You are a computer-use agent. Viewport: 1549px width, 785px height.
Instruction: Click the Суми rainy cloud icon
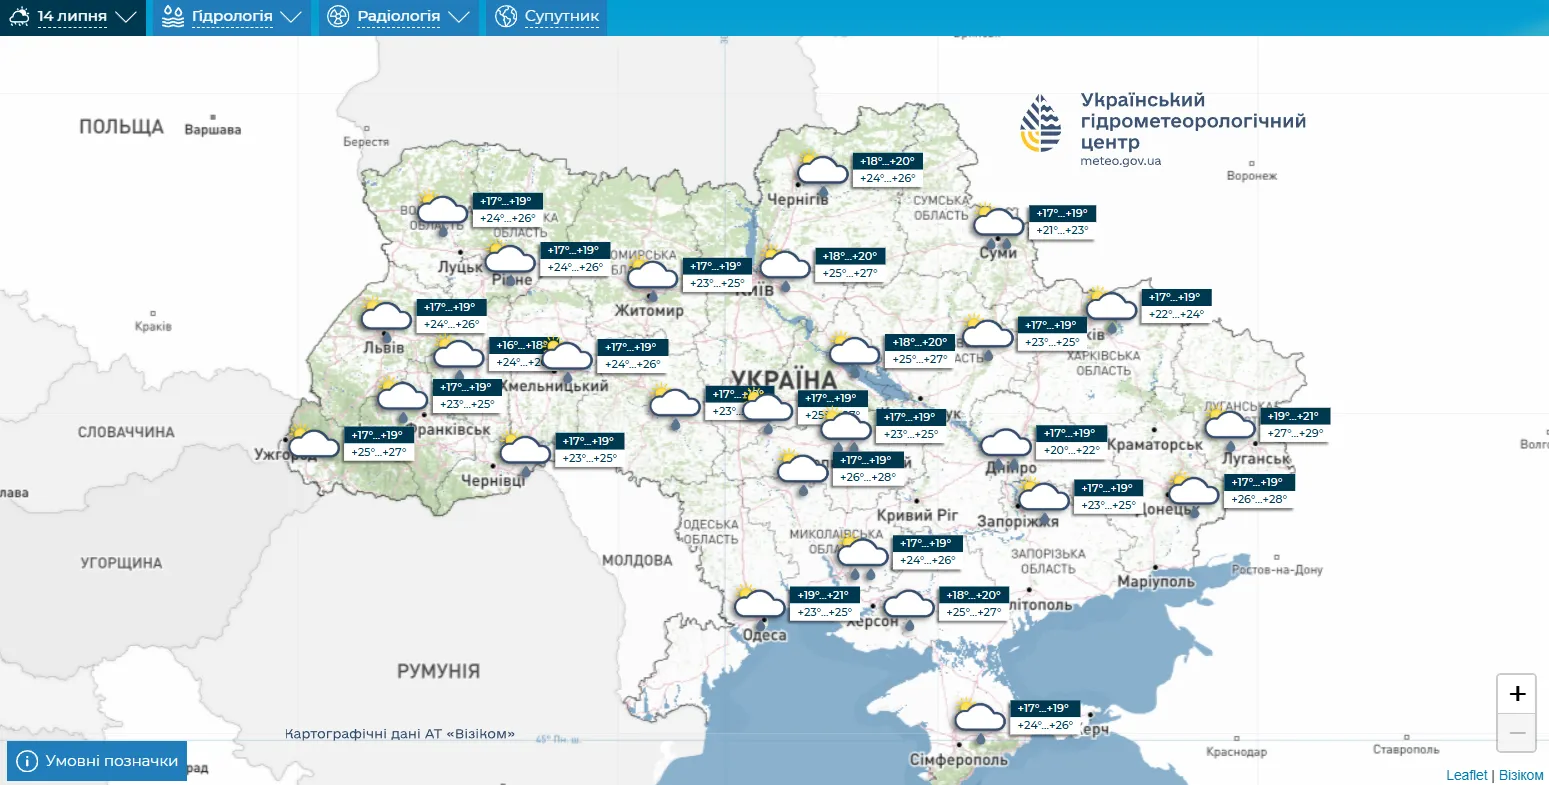point(998,226)
